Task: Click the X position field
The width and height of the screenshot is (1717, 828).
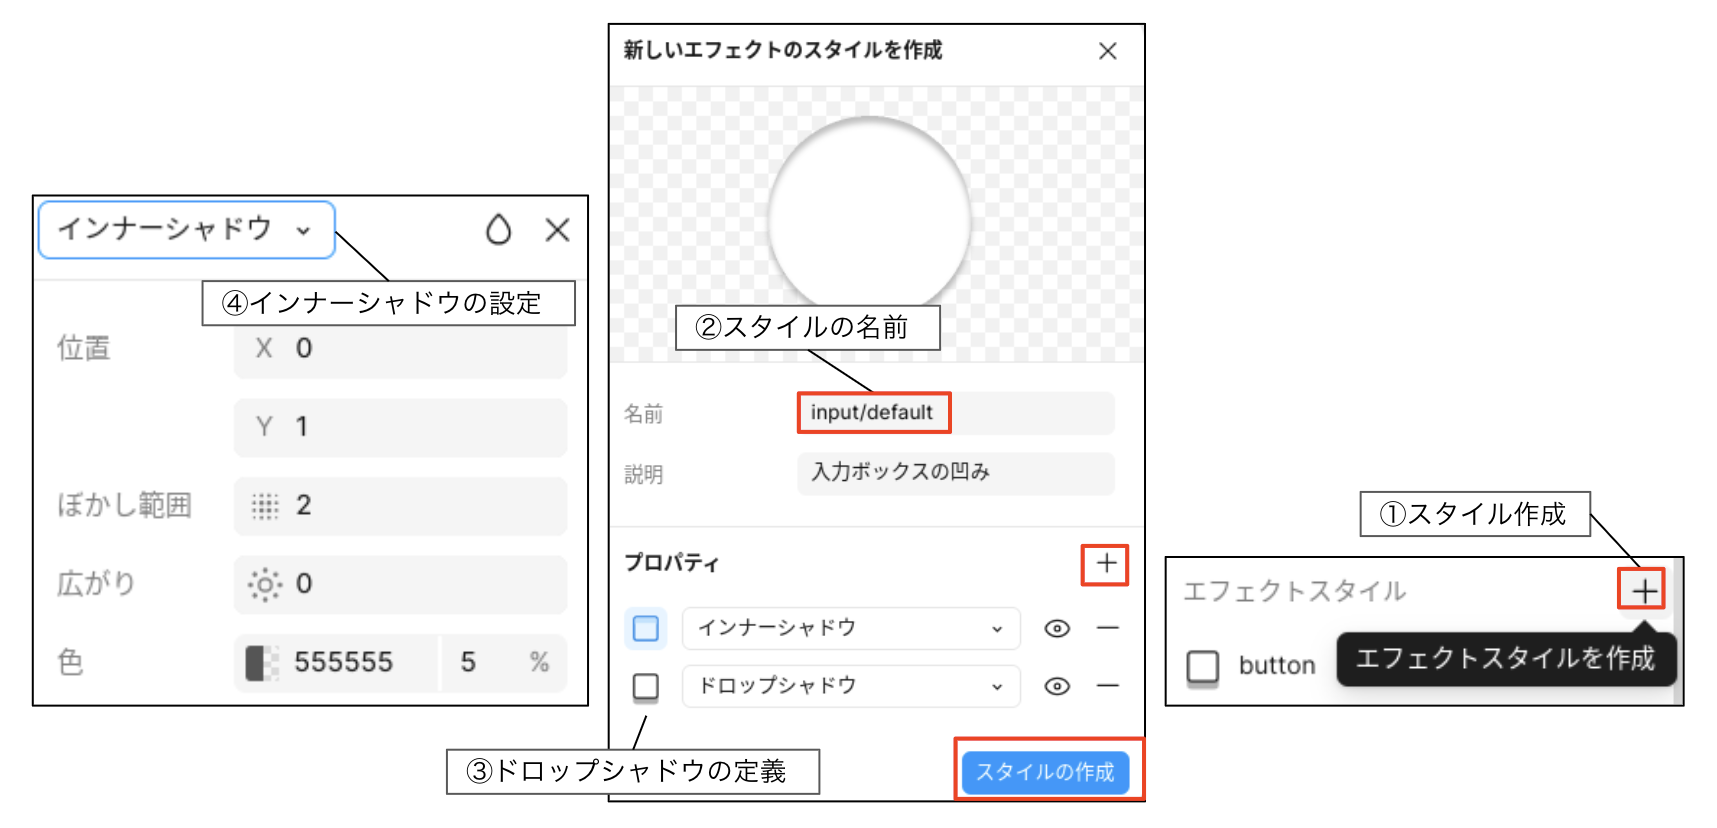Action: (400, 349)
